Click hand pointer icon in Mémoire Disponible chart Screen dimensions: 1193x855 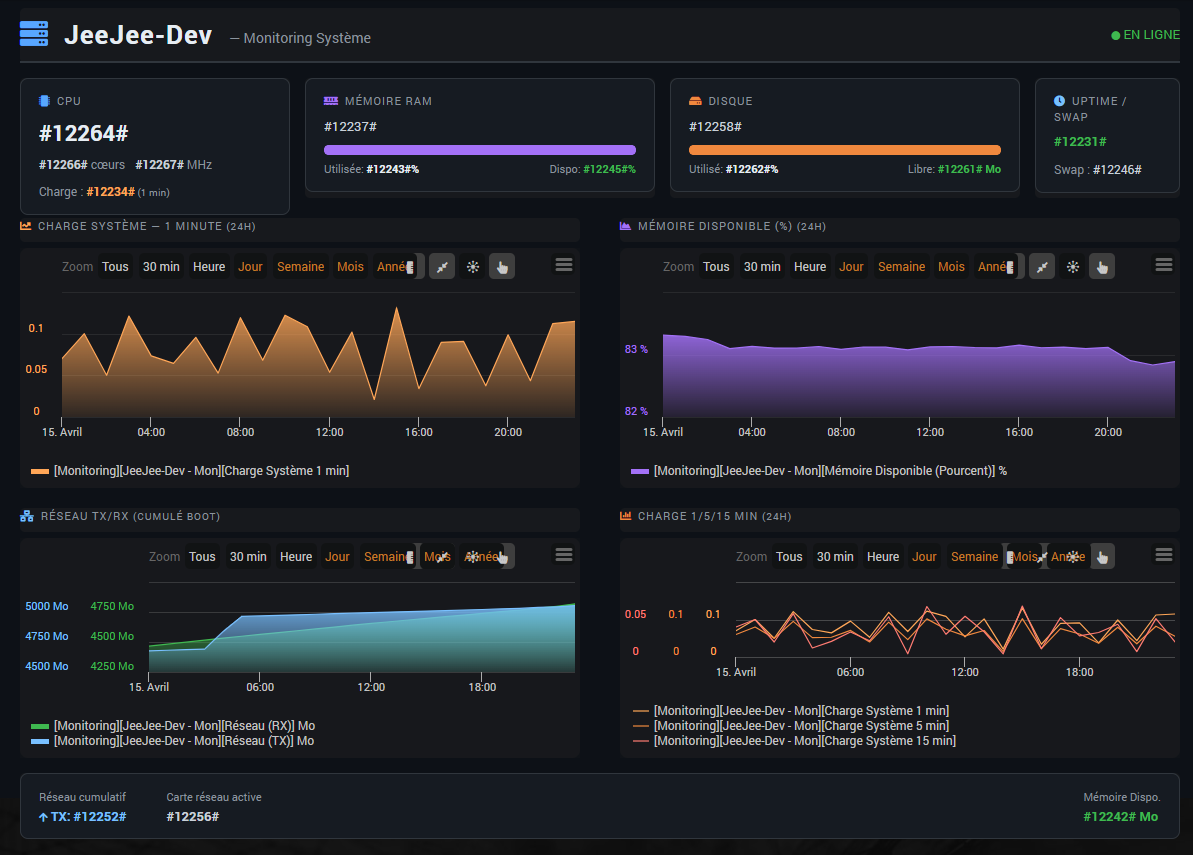1102,267
